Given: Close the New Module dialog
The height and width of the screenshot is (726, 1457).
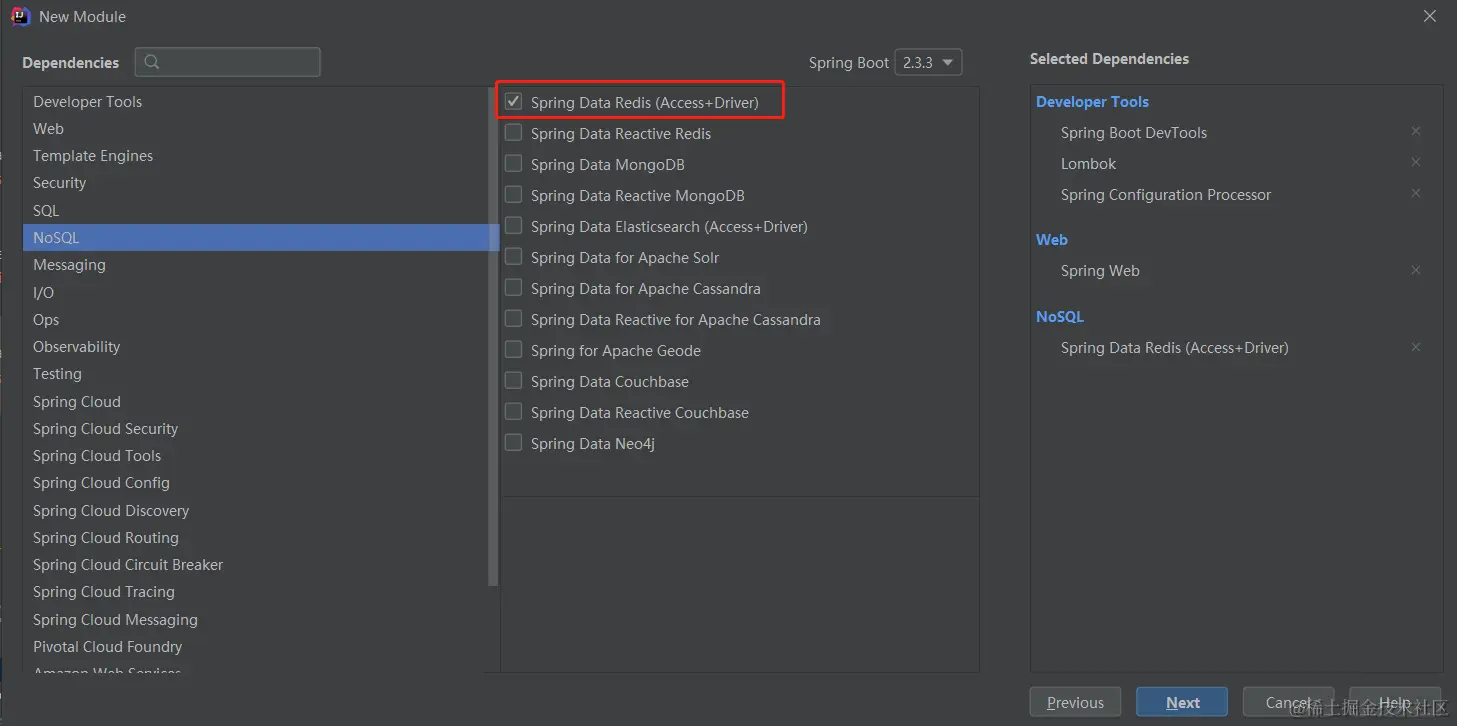Looking at the screenshot, I should (x=1430, y=16).
